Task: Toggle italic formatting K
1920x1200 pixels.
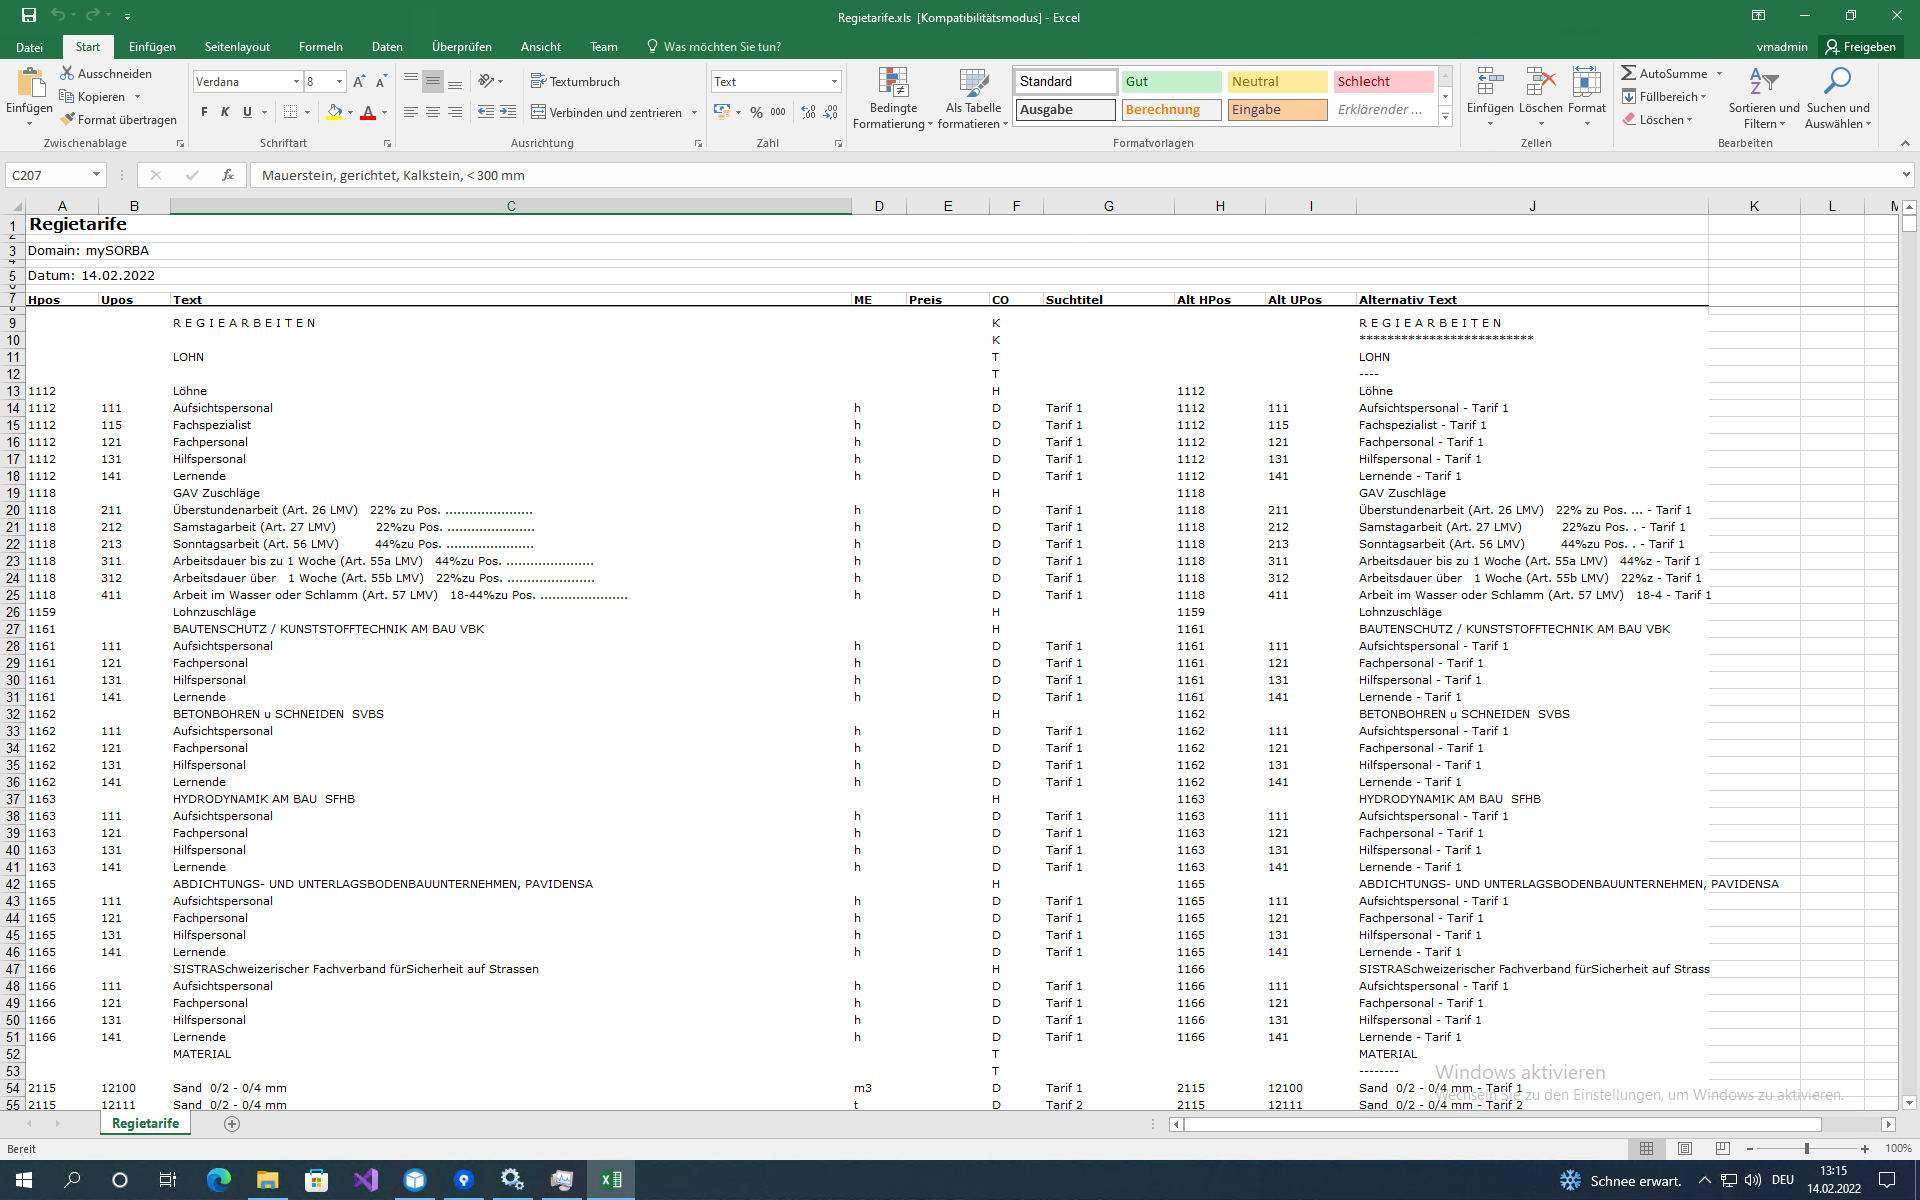Action: [225, 112]
